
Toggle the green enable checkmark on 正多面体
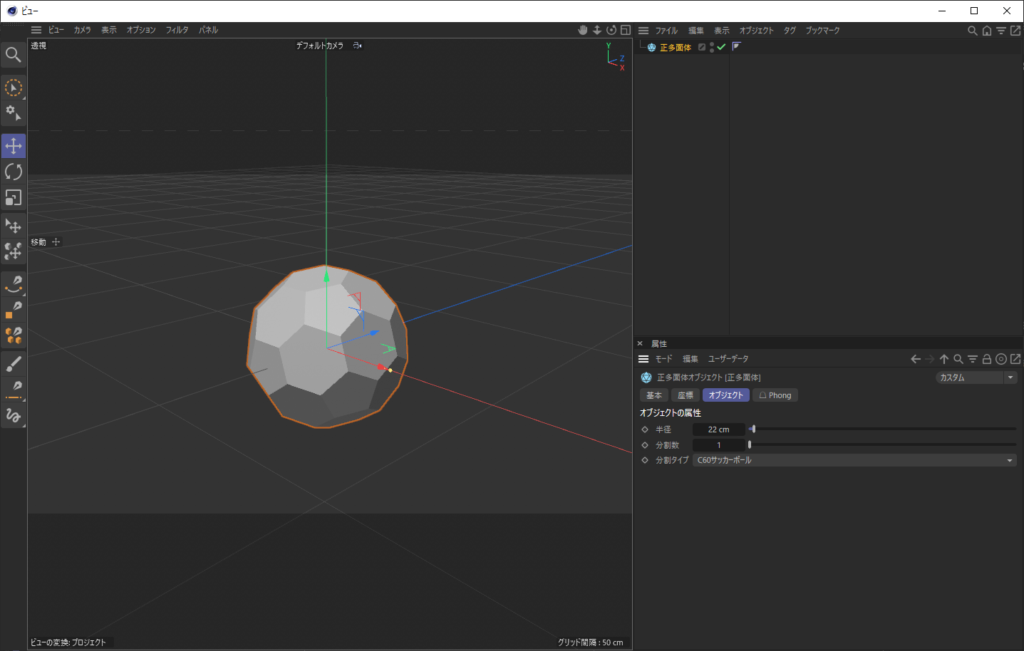click(721, 47)
